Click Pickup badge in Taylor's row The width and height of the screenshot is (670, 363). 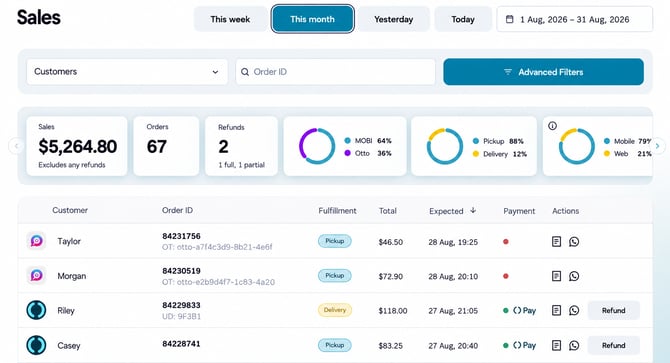tap(335, 241)
